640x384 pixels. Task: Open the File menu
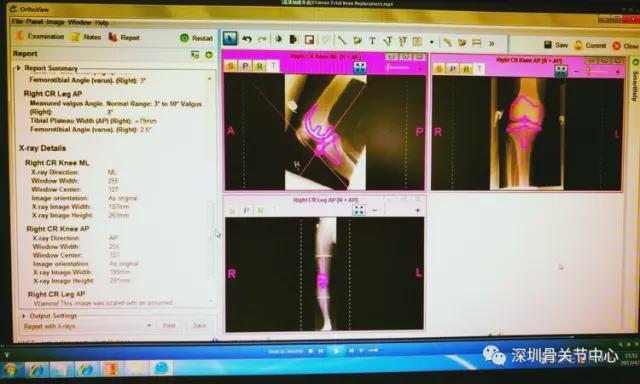click(x=17, y=22)
